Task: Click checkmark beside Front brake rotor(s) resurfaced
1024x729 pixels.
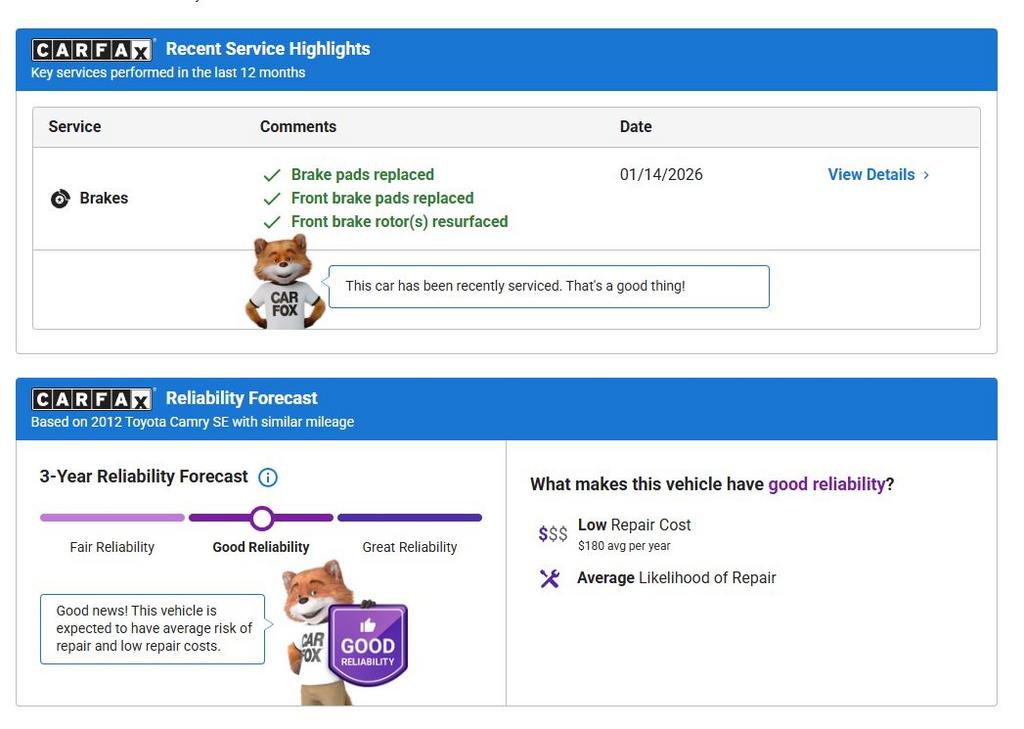Action: tap(271, 222)
